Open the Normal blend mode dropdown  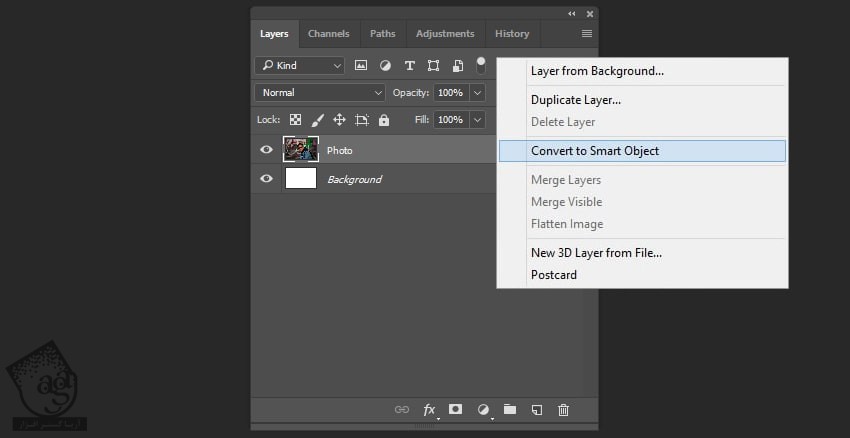[x=320, y=93]
